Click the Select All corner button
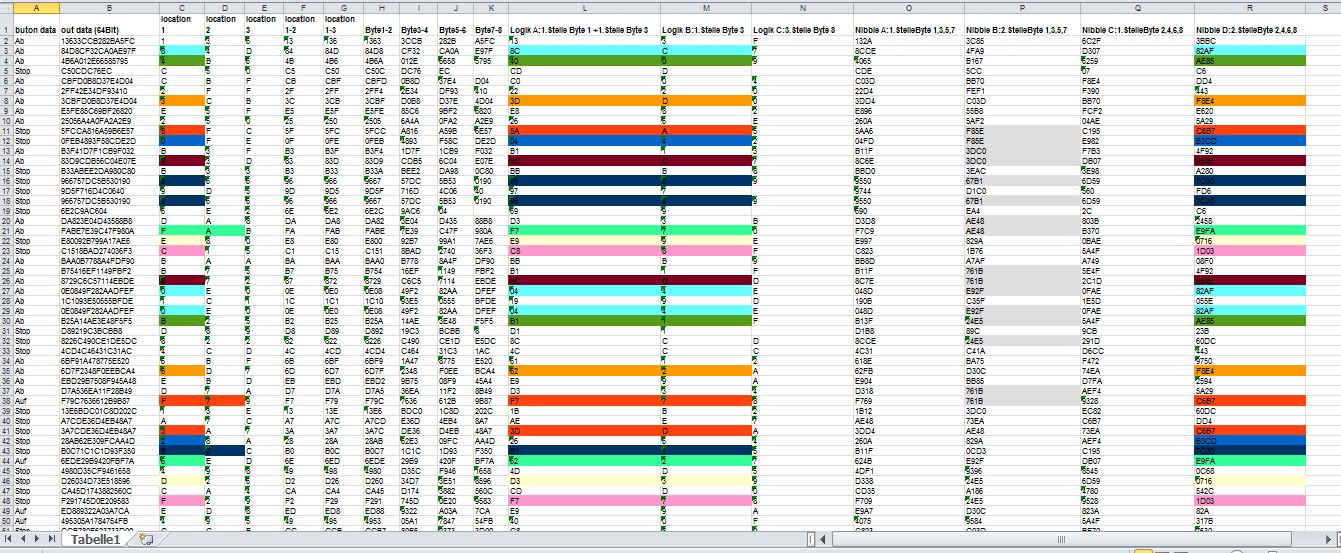Viewport: 1341px width, 553px height. 5,8
